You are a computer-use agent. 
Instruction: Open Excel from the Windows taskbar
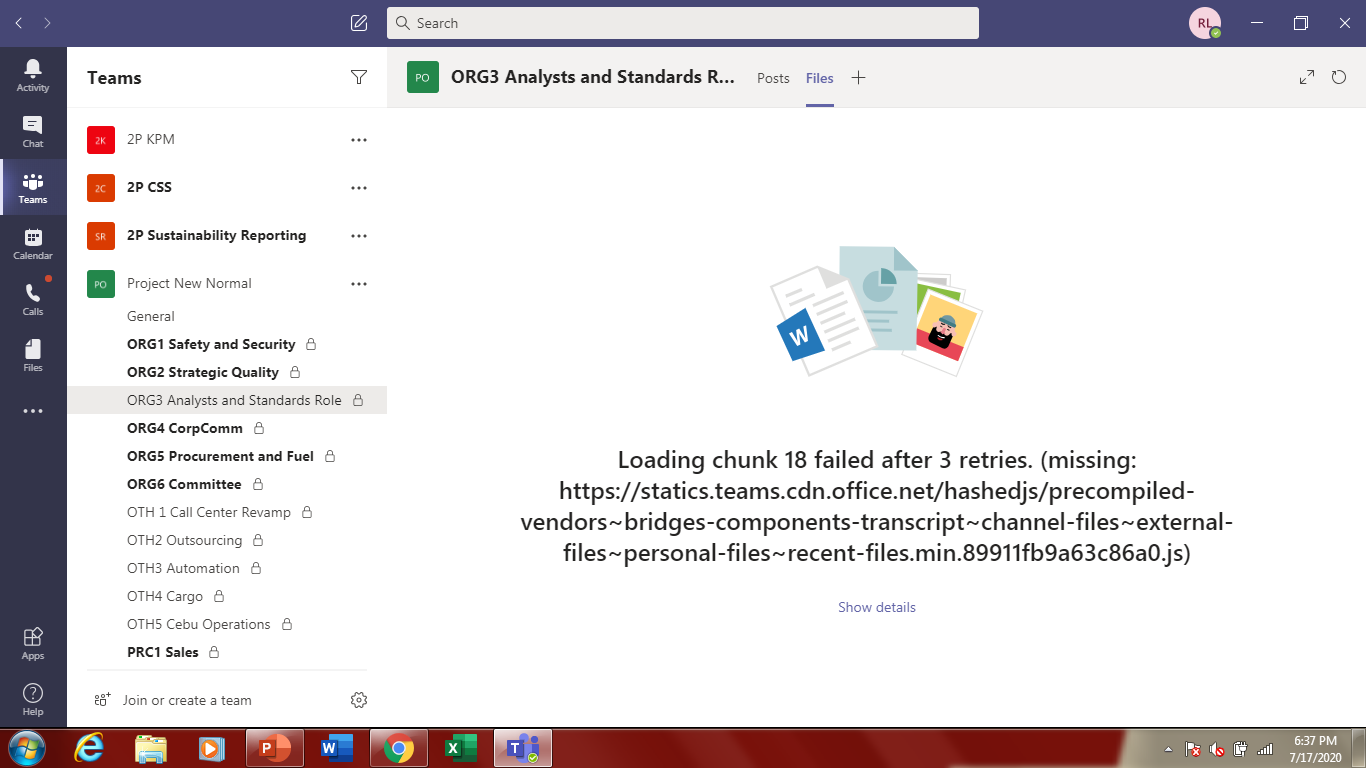click(x=461, y=748)
